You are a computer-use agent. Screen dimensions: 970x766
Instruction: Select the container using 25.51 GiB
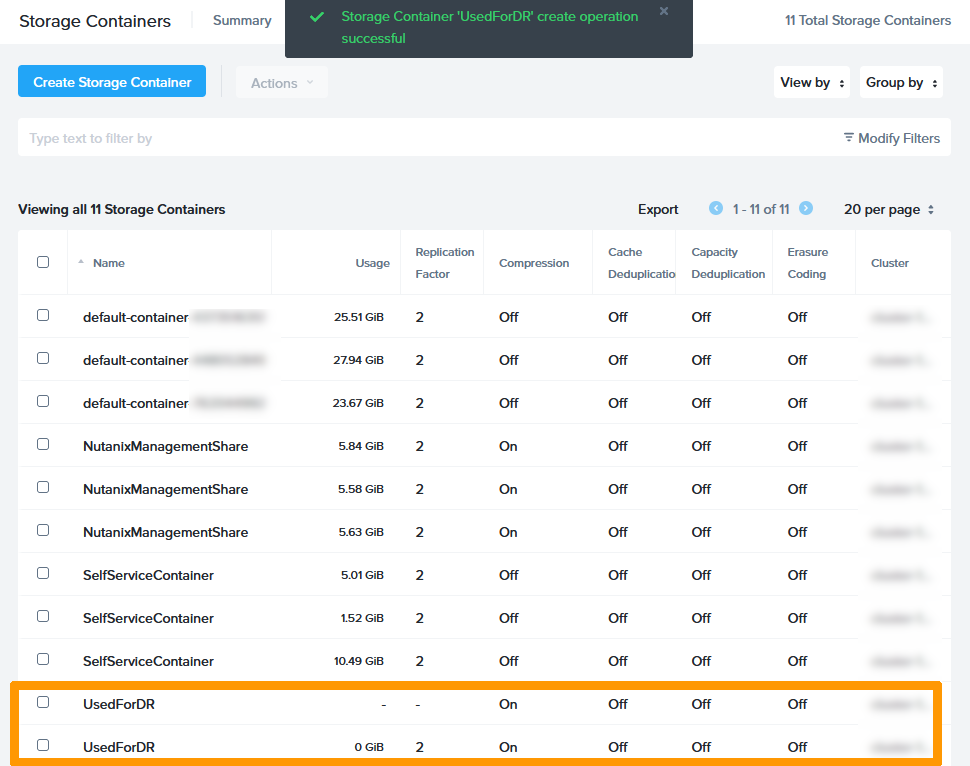tap(43, 315)
